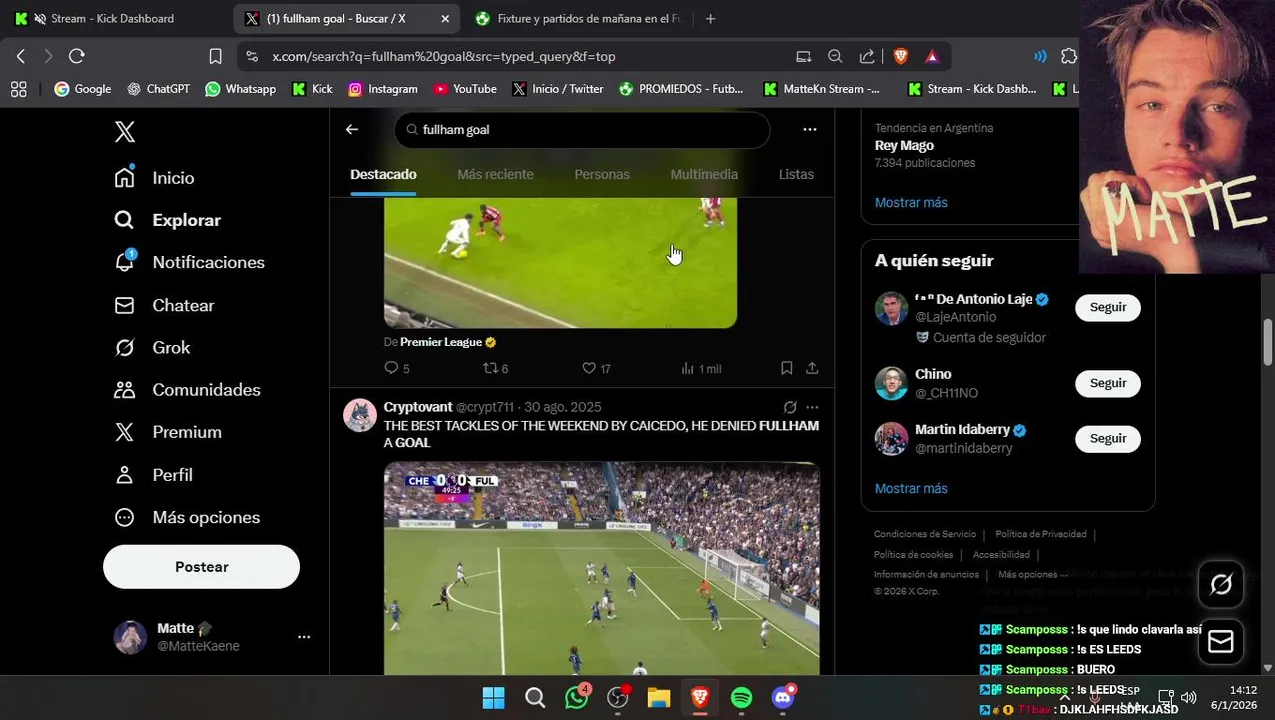Click the Postear button
Image resolution: width=1275 pixels, height=720 pixels.
click(201, 567)
